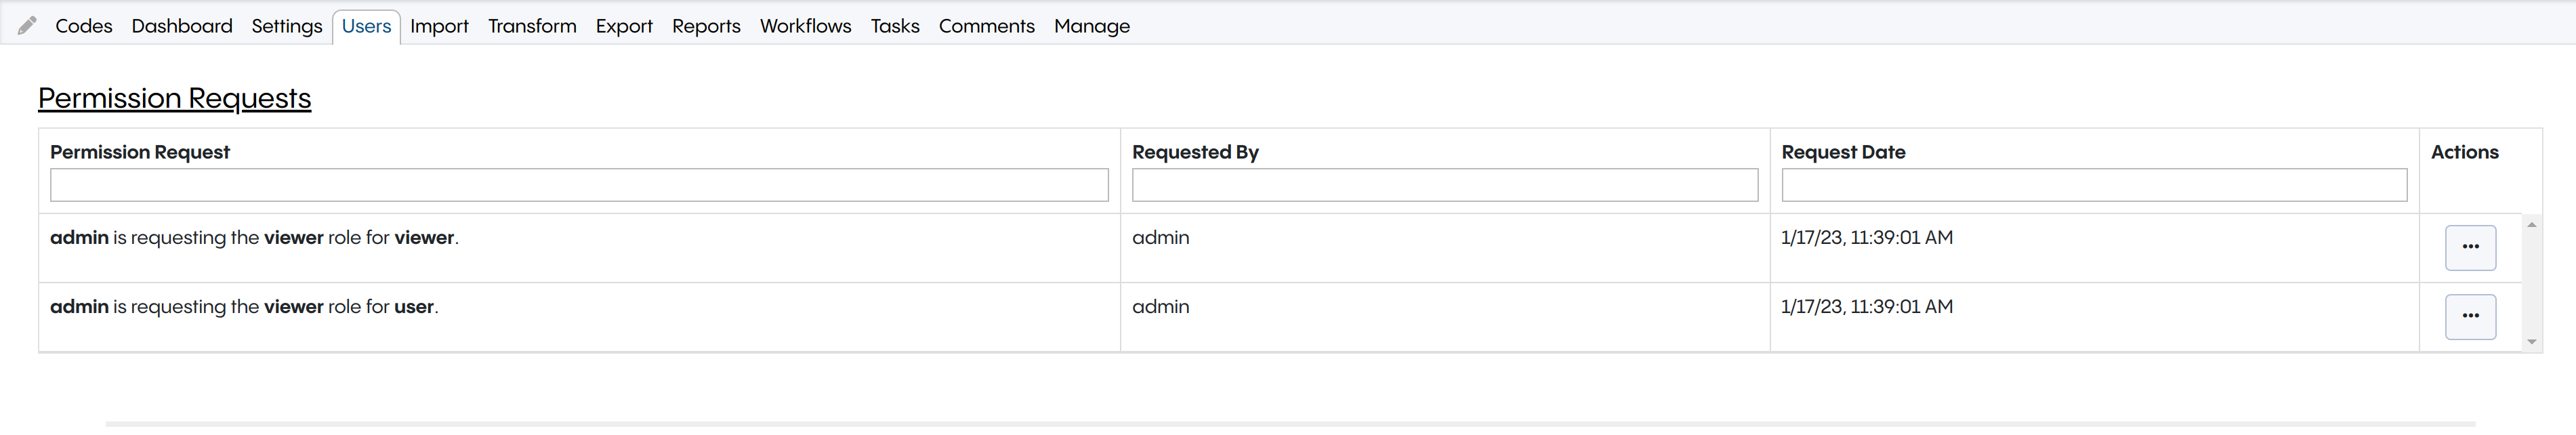
Task: Open the Manage tab
Action: (x=1091, y=26)
